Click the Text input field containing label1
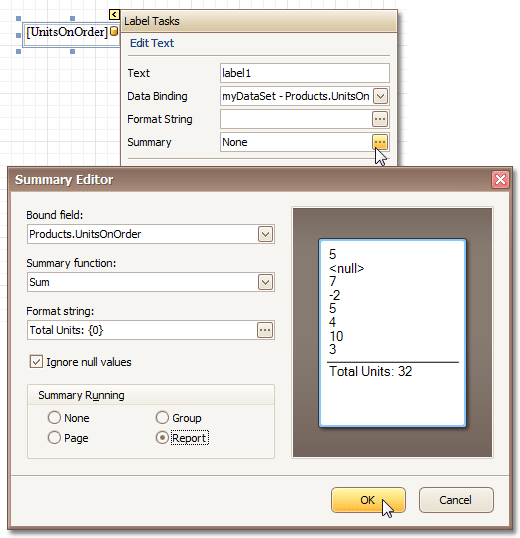520x538 pixels. (x=305, y=73)
